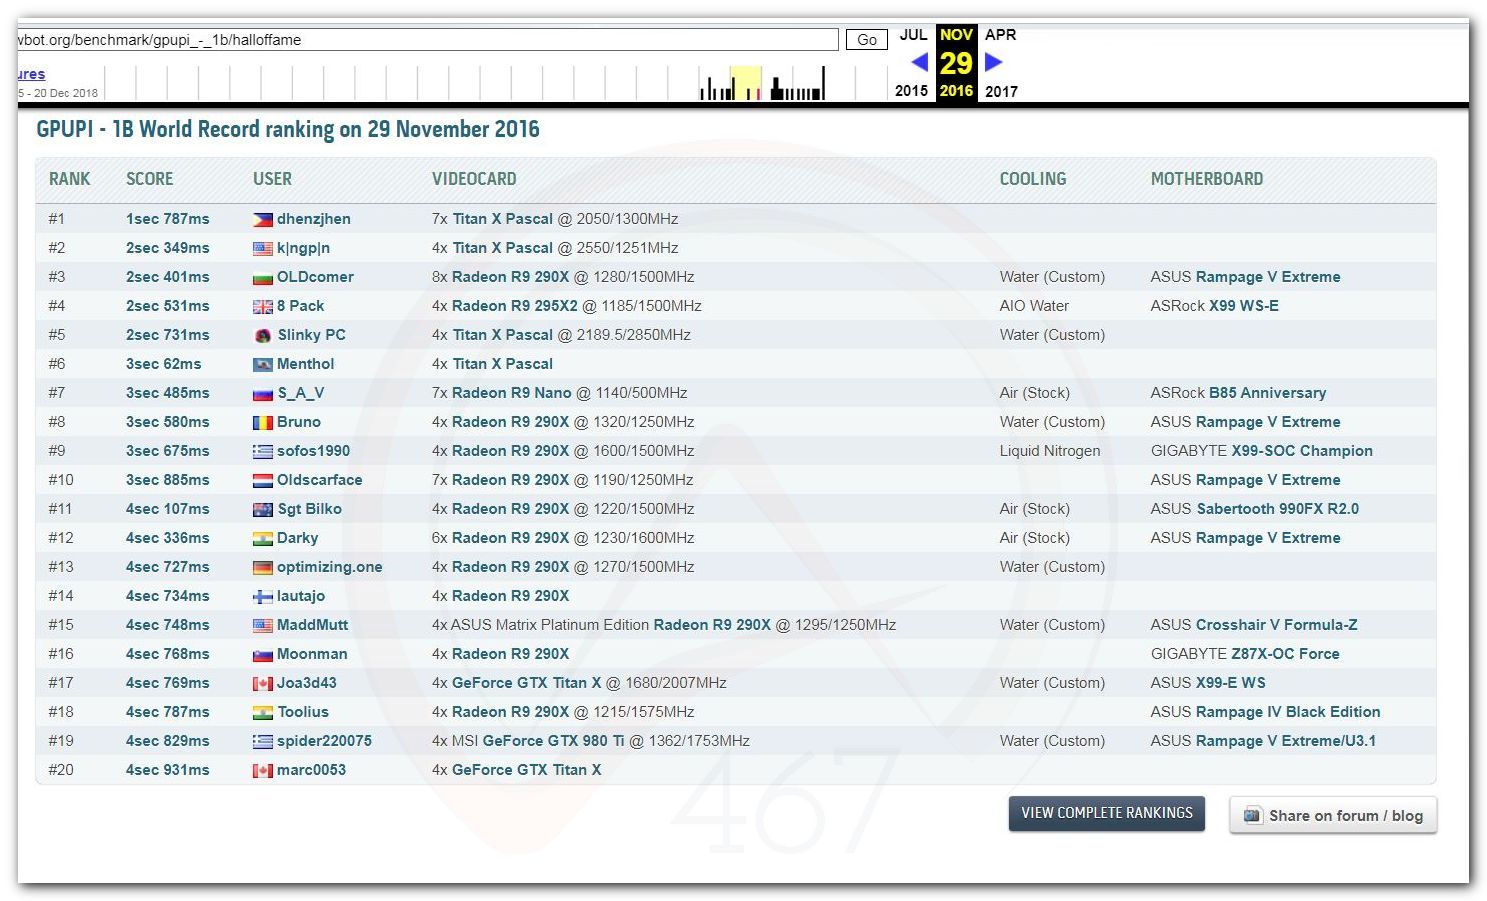Click the Australian flag next to Sgt Bilko
The image size is (1487, 901).
[x=262, y=509]
